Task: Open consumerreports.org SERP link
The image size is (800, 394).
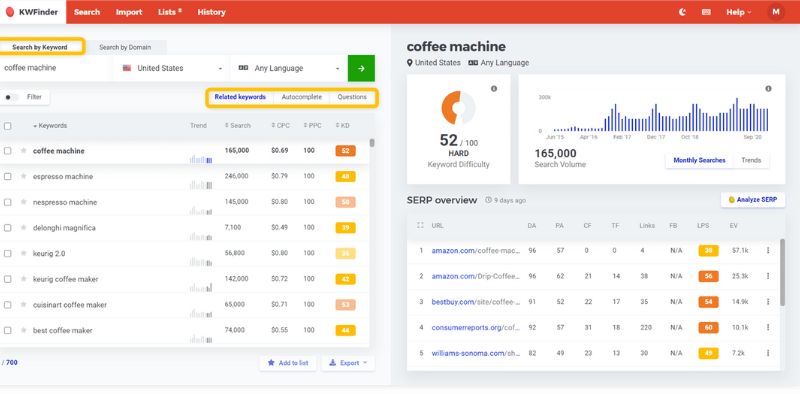Action: [x=476, y=328]
